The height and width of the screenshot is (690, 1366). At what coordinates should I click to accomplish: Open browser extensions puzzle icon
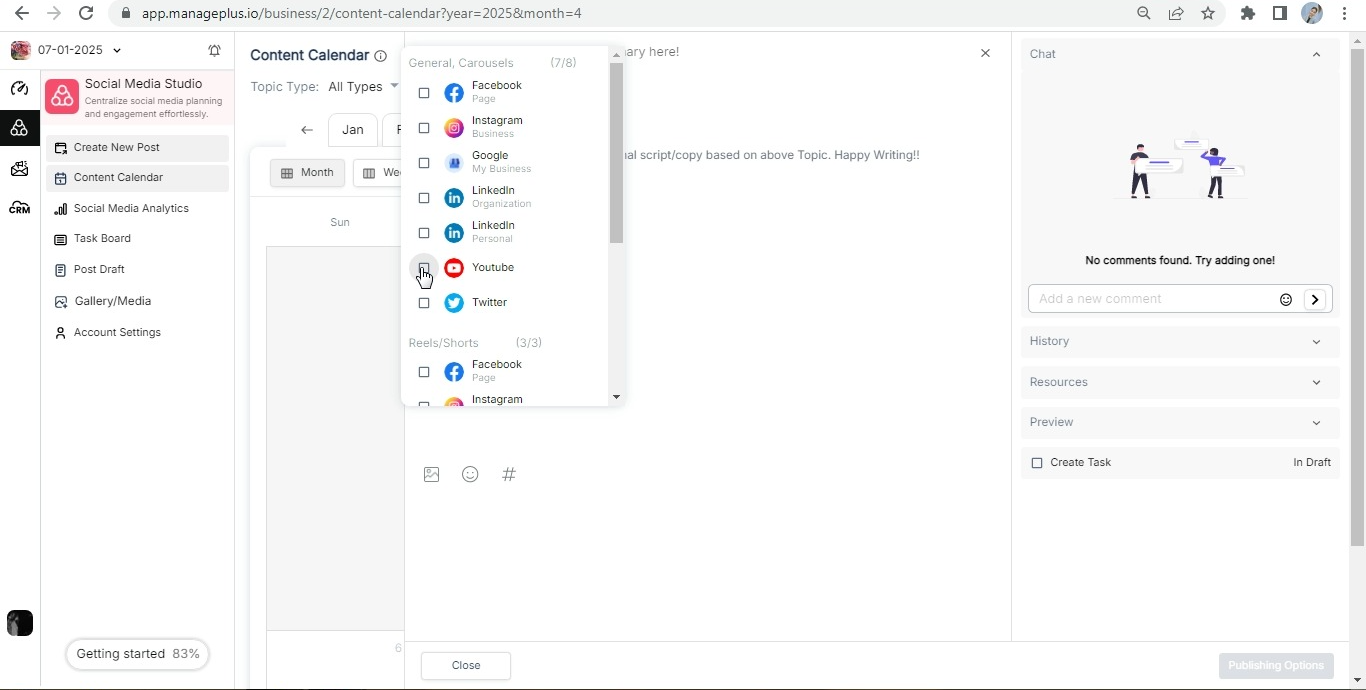point(1248,13)
